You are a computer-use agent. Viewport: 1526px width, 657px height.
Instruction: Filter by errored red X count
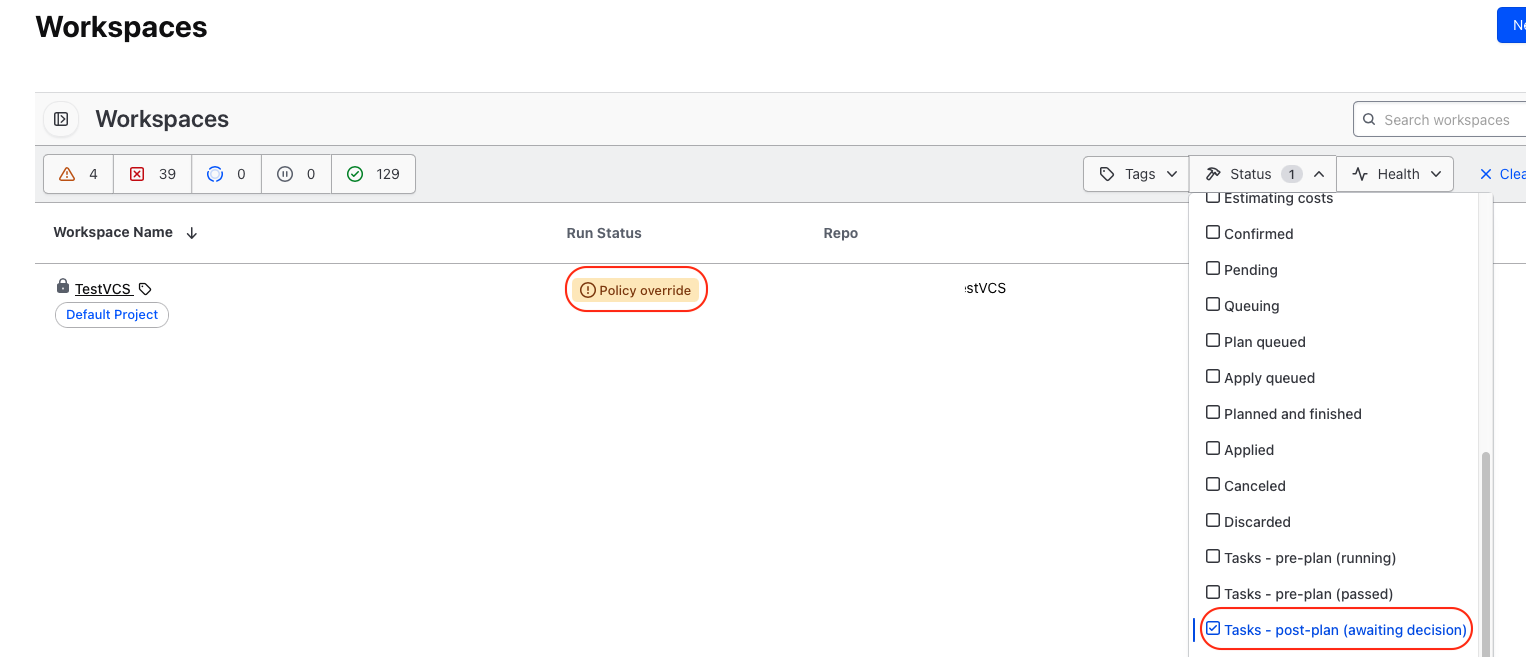pos(152,174)
